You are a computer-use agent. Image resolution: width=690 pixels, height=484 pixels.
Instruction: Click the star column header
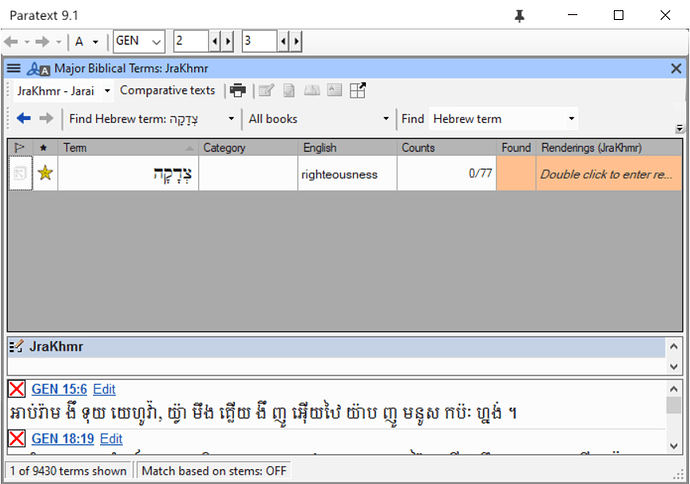tap(45, 147)
